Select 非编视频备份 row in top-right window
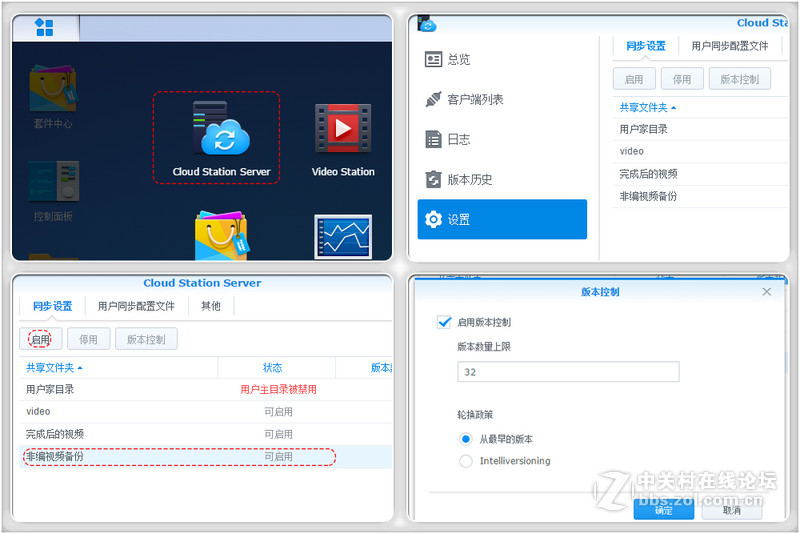This screenshot has width=800, height=534. [700, 196]
